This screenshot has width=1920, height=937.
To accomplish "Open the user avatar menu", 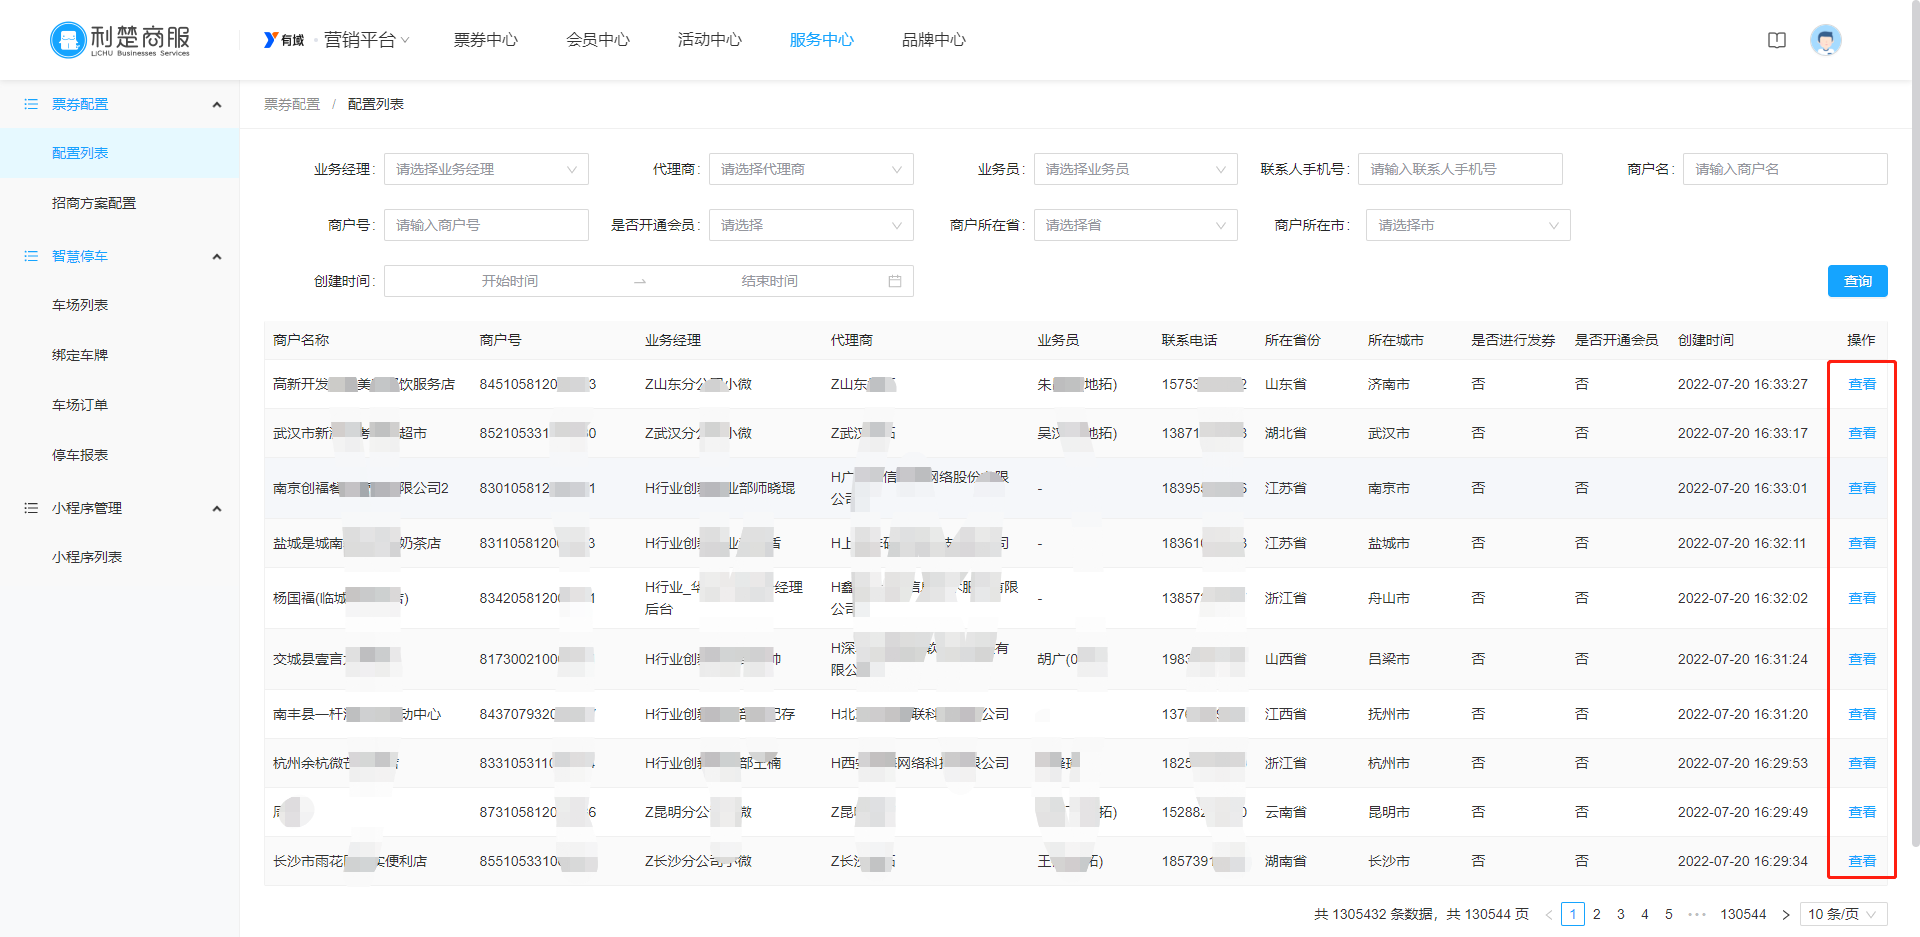I will tap(1826, 40).
